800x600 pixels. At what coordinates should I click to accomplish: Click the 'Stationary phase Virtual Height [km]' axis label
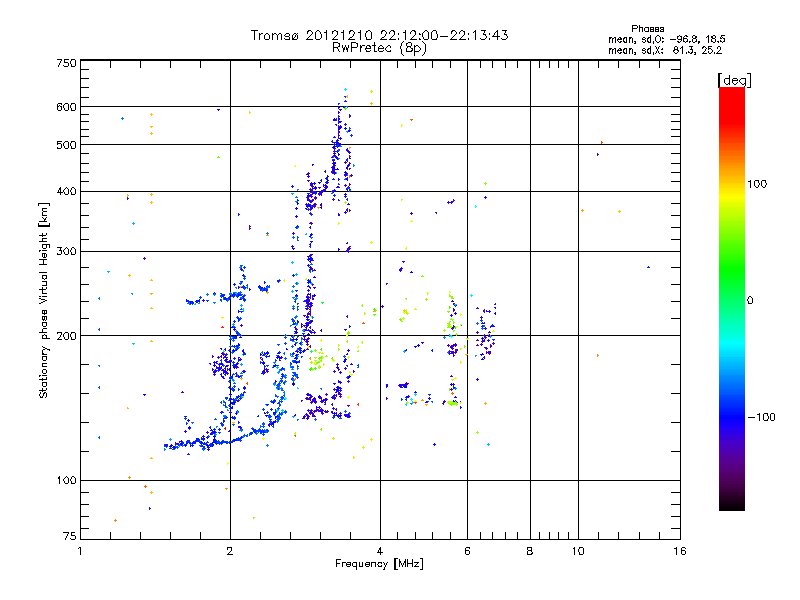(x=44, y=301)
